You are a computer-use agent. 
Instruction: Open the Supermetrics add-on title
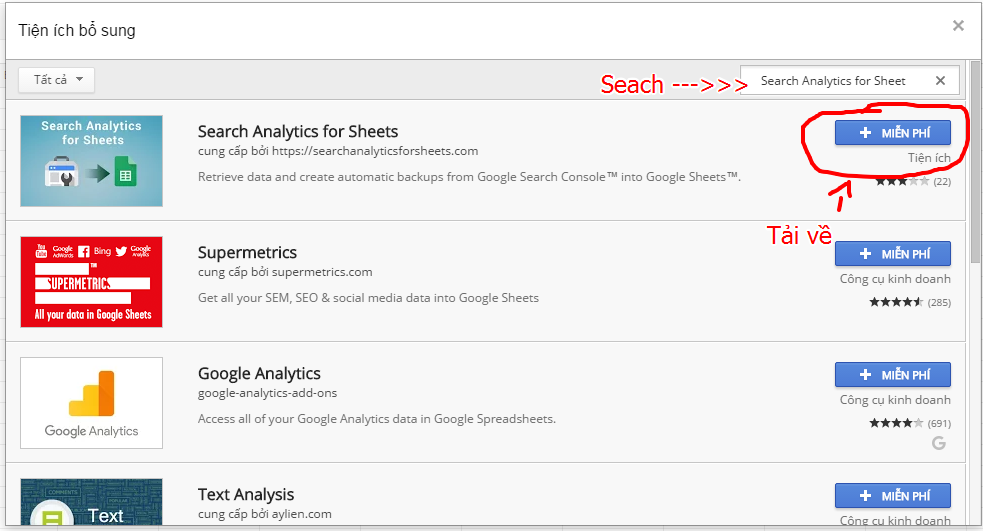pos(247,253)
